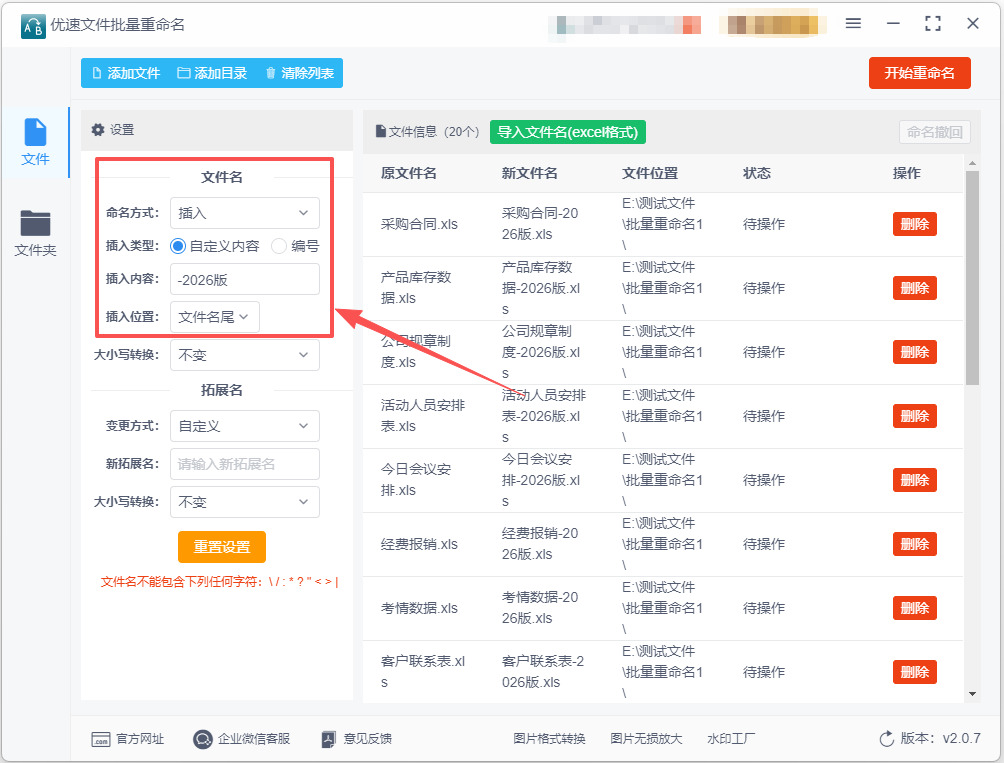The width and height of the screenshot is (1004, 763).
Task: Click the 文件位置 column header
Action: (x=650, y=173)
